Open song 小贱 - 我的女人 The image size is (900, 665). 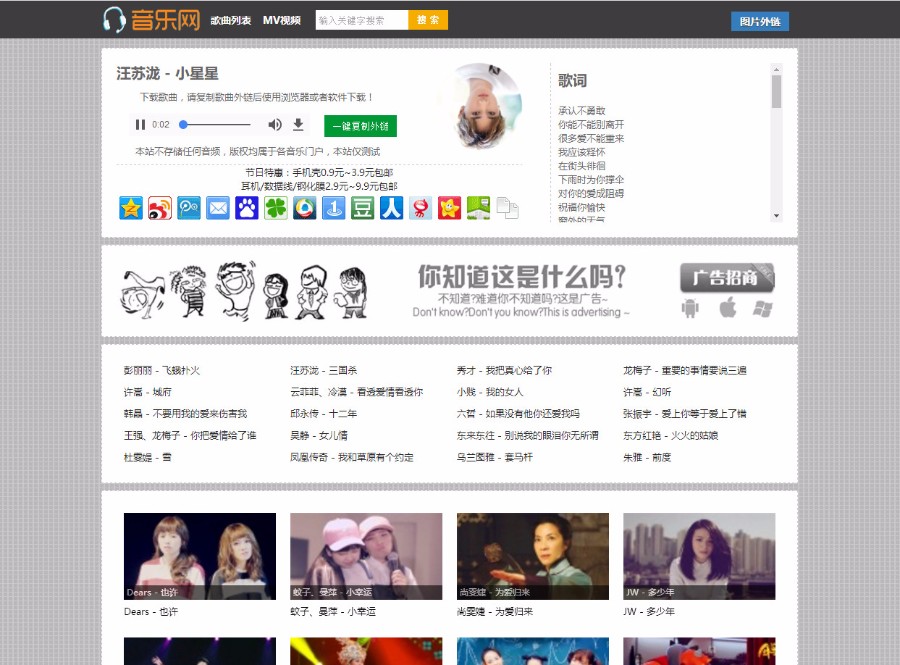coord(490,392)
